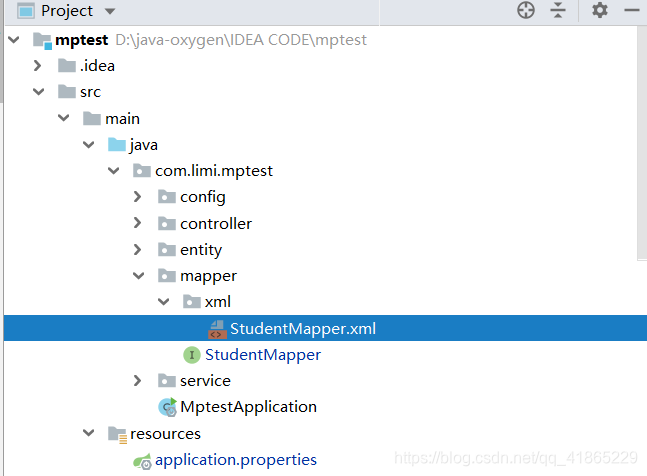Expand the config package
647x476 pixels.
tap(137, 197)
